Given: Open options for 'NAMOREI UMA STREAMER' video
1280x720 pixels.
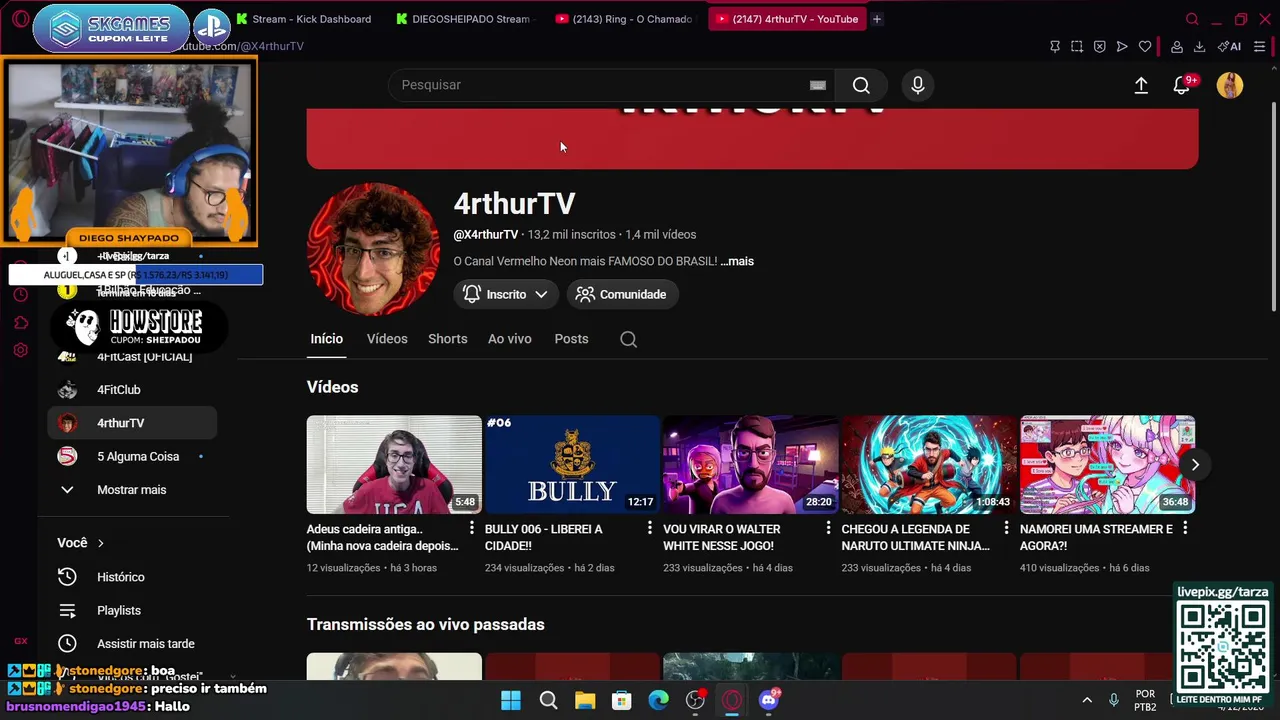Looking at the screenshot, I should click(1186, 528).
